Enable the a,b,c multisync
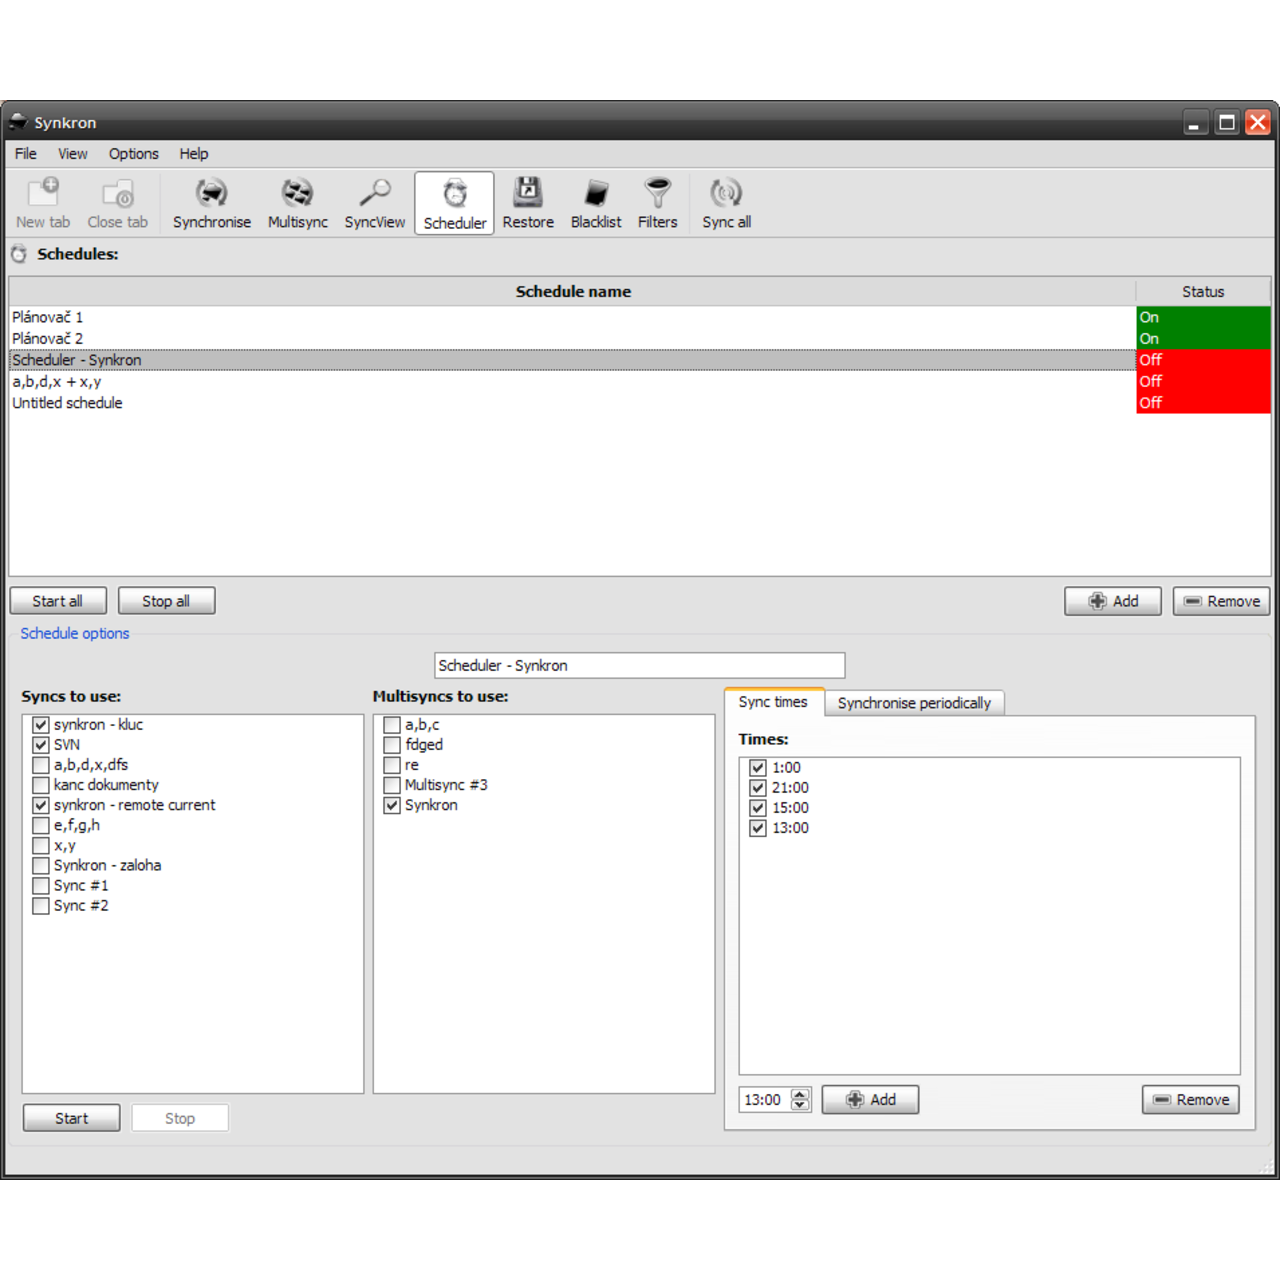The image size is (1280, 1280). coord(391,724)
